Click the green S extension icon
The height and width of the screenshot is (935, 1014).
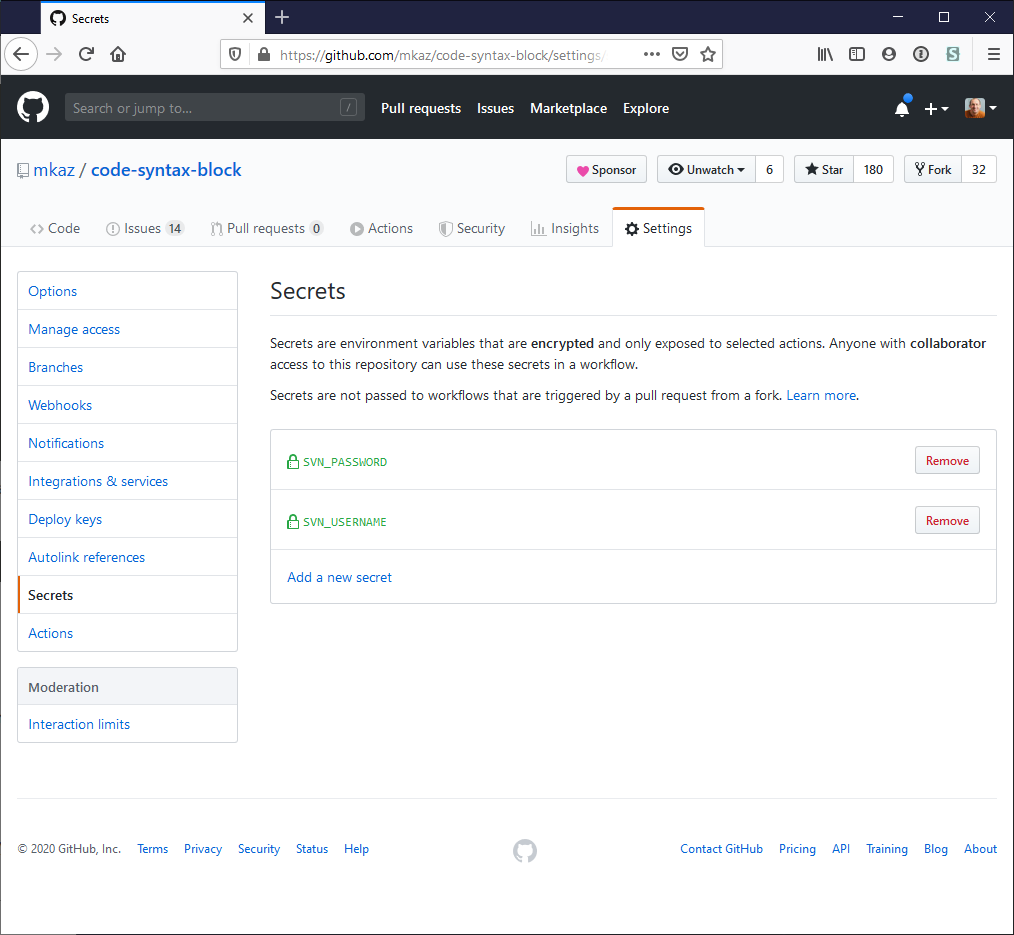[x=953, y=54]
